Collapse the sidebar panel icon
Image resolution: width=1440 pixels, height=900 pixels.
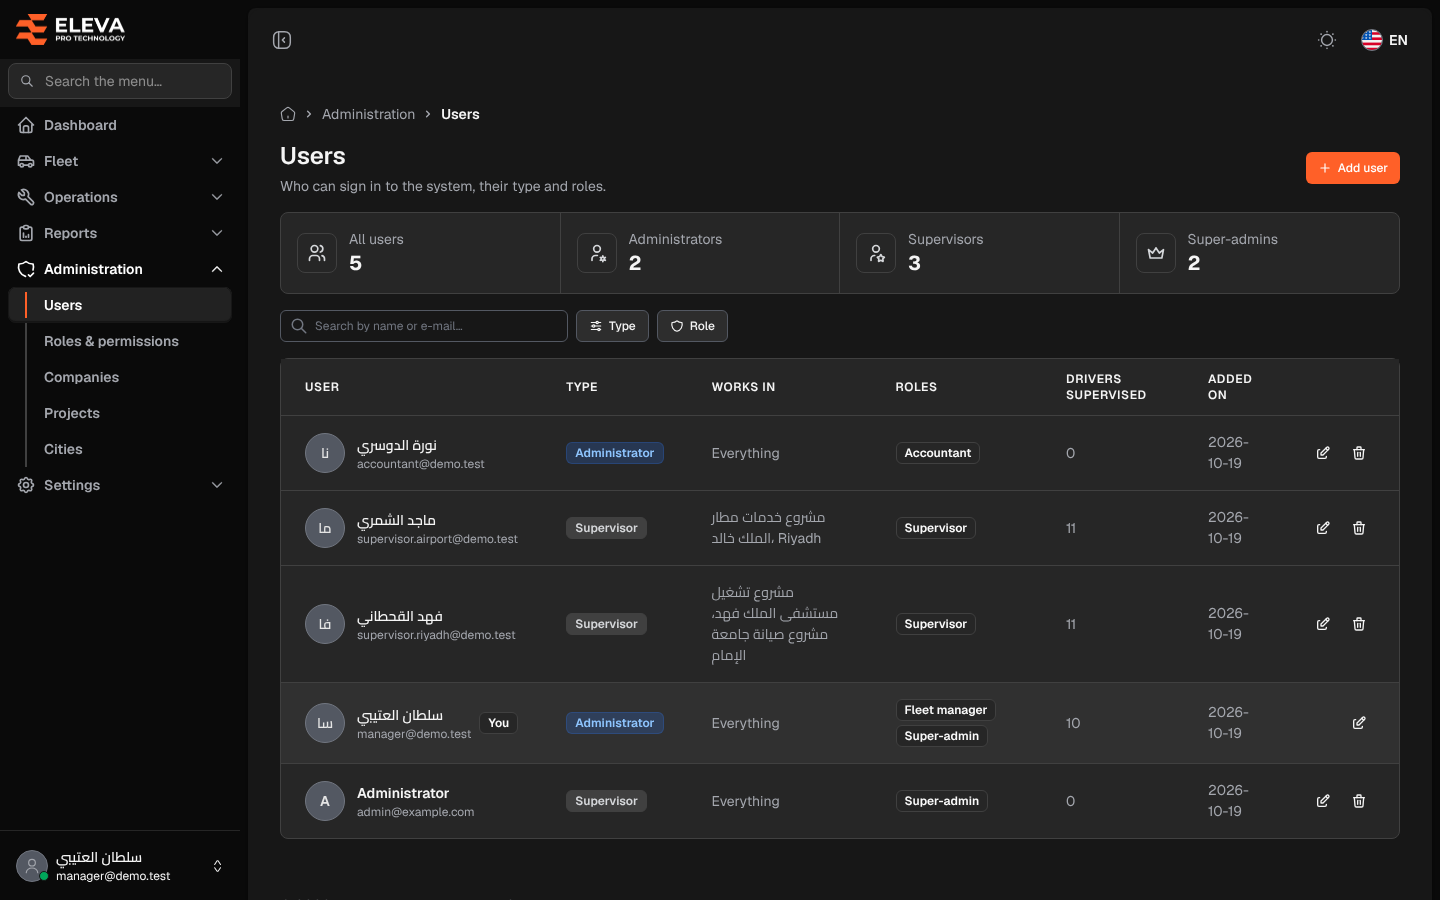[282, 40]
